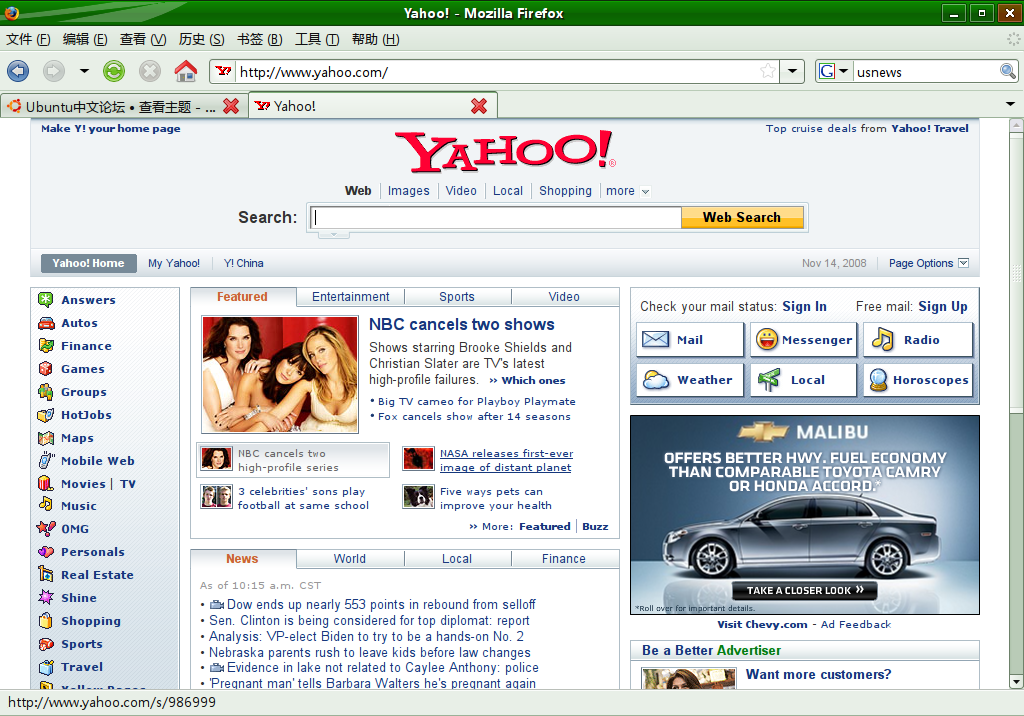Select the Entertainment tab in Featured panel
Screen dimensions: 1024x716
[351, 297]
